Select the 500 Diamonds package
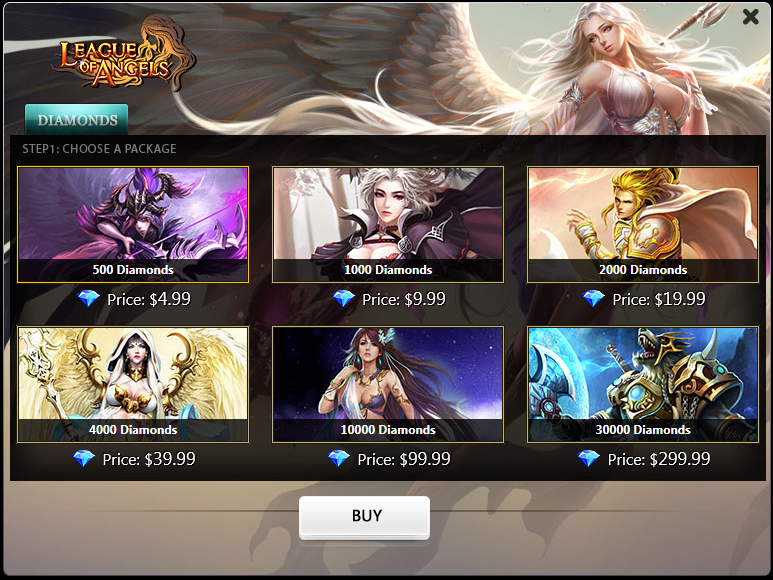Image resolution: width=773 pixels, height=580 pixels. pos(133,225)
